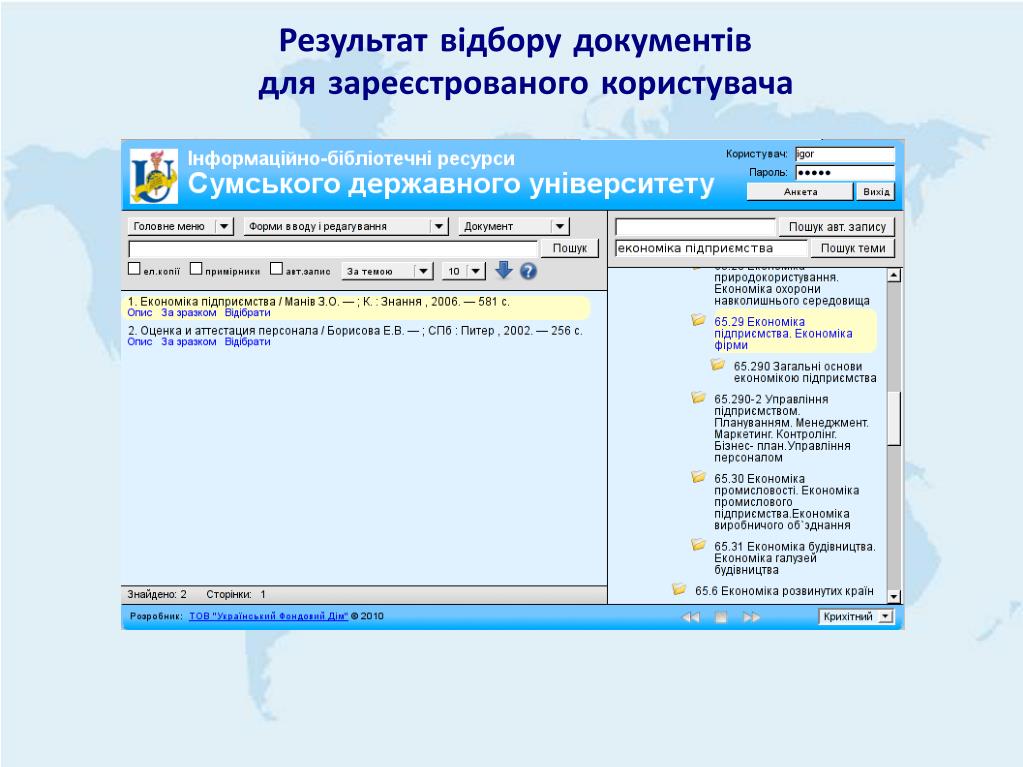Viewport: 1023px width, 767px height.
Task: Open the ТОВ Український Фондовий Дім developer link
Action: point(268,616)
